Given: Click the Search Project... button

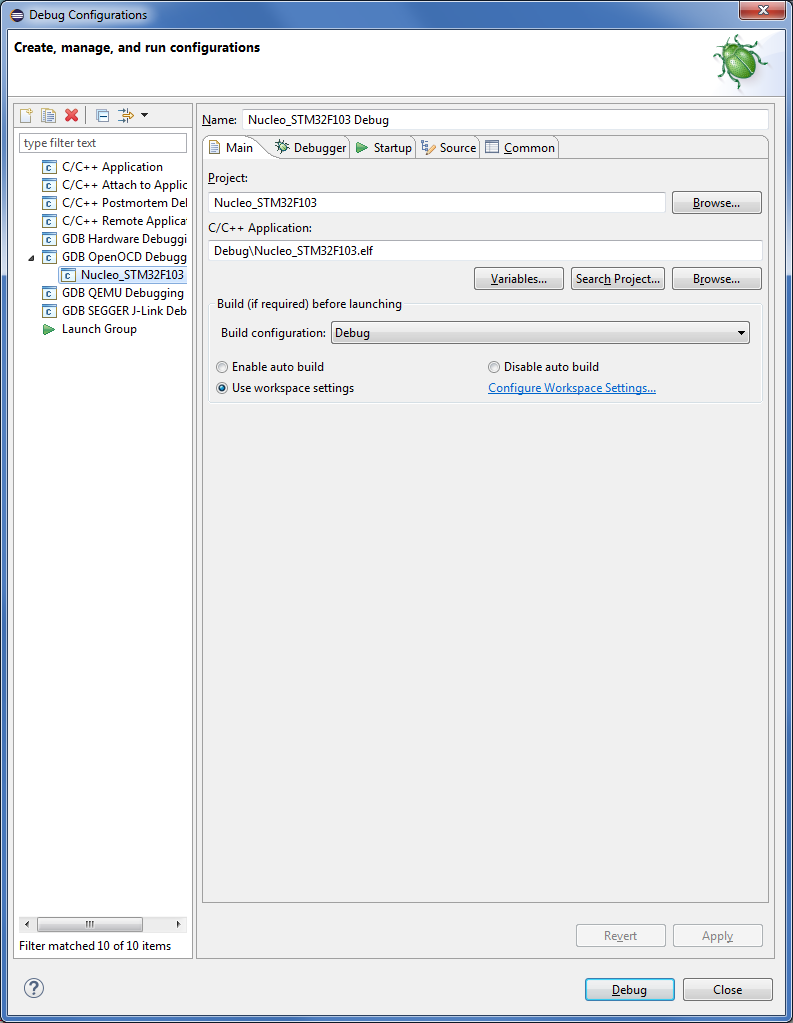Looking at the screenshot, I should point(618,279).
